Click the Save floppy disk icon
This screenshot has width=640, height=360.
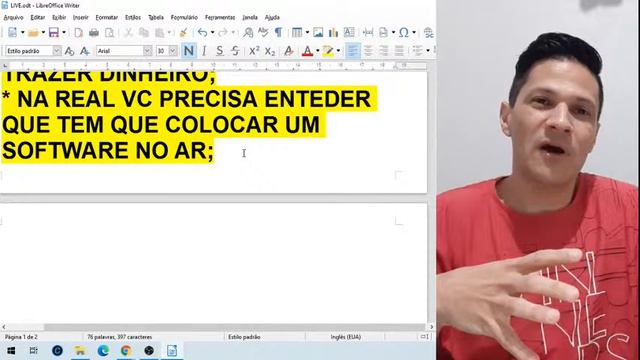(x=53, y=32)
